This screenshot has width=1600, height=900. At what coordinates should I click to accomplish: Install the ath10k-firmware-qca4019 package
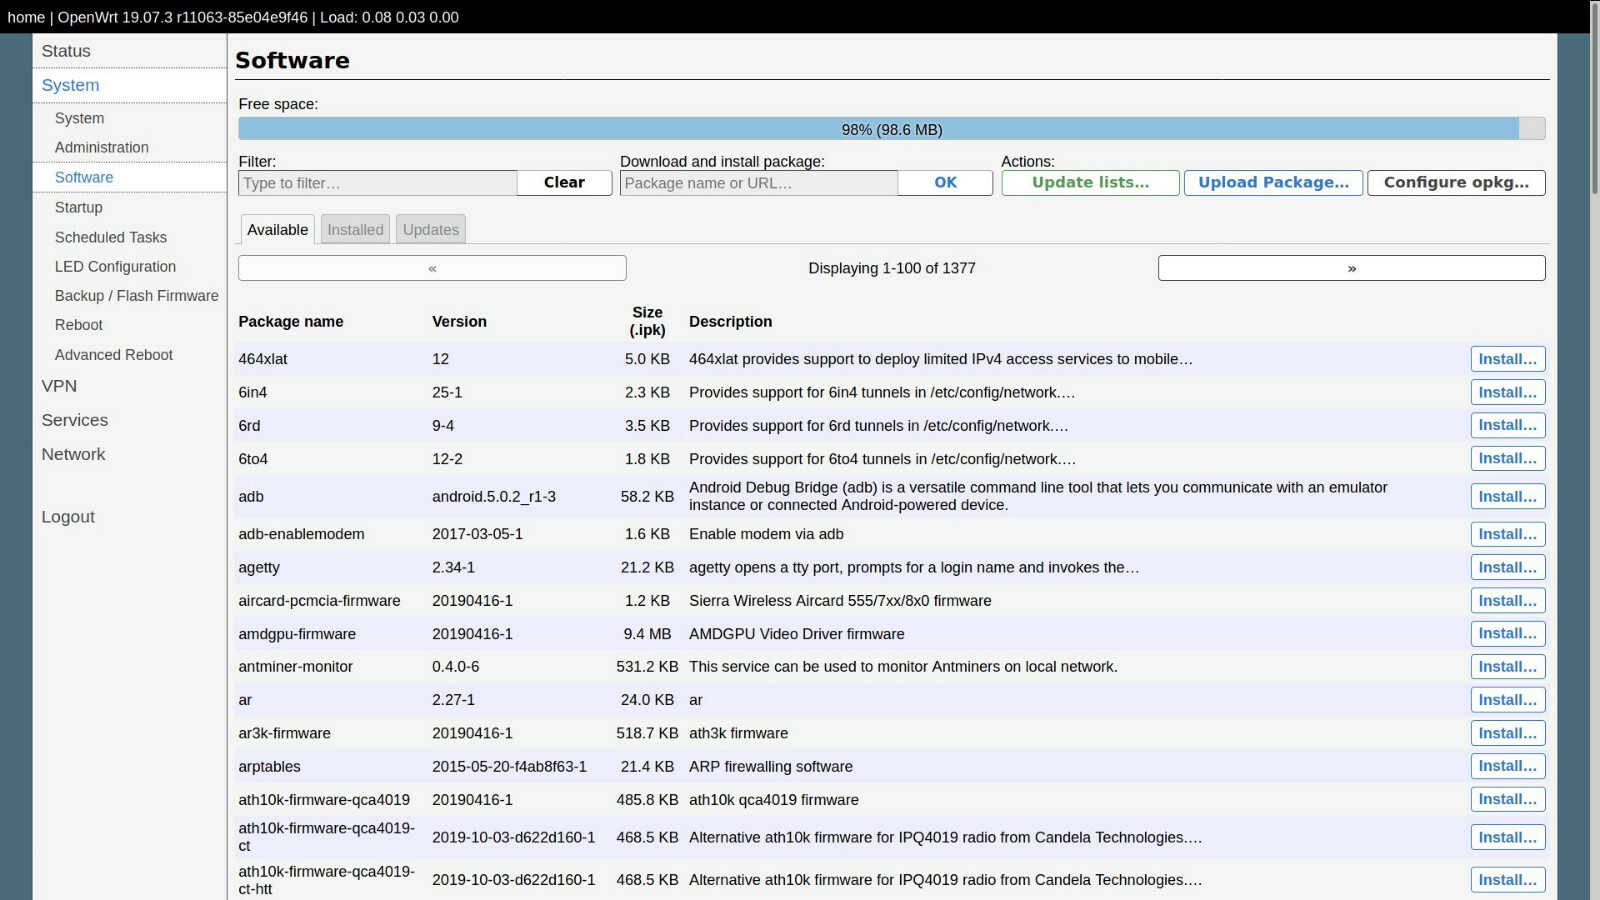coord(1508,799)
